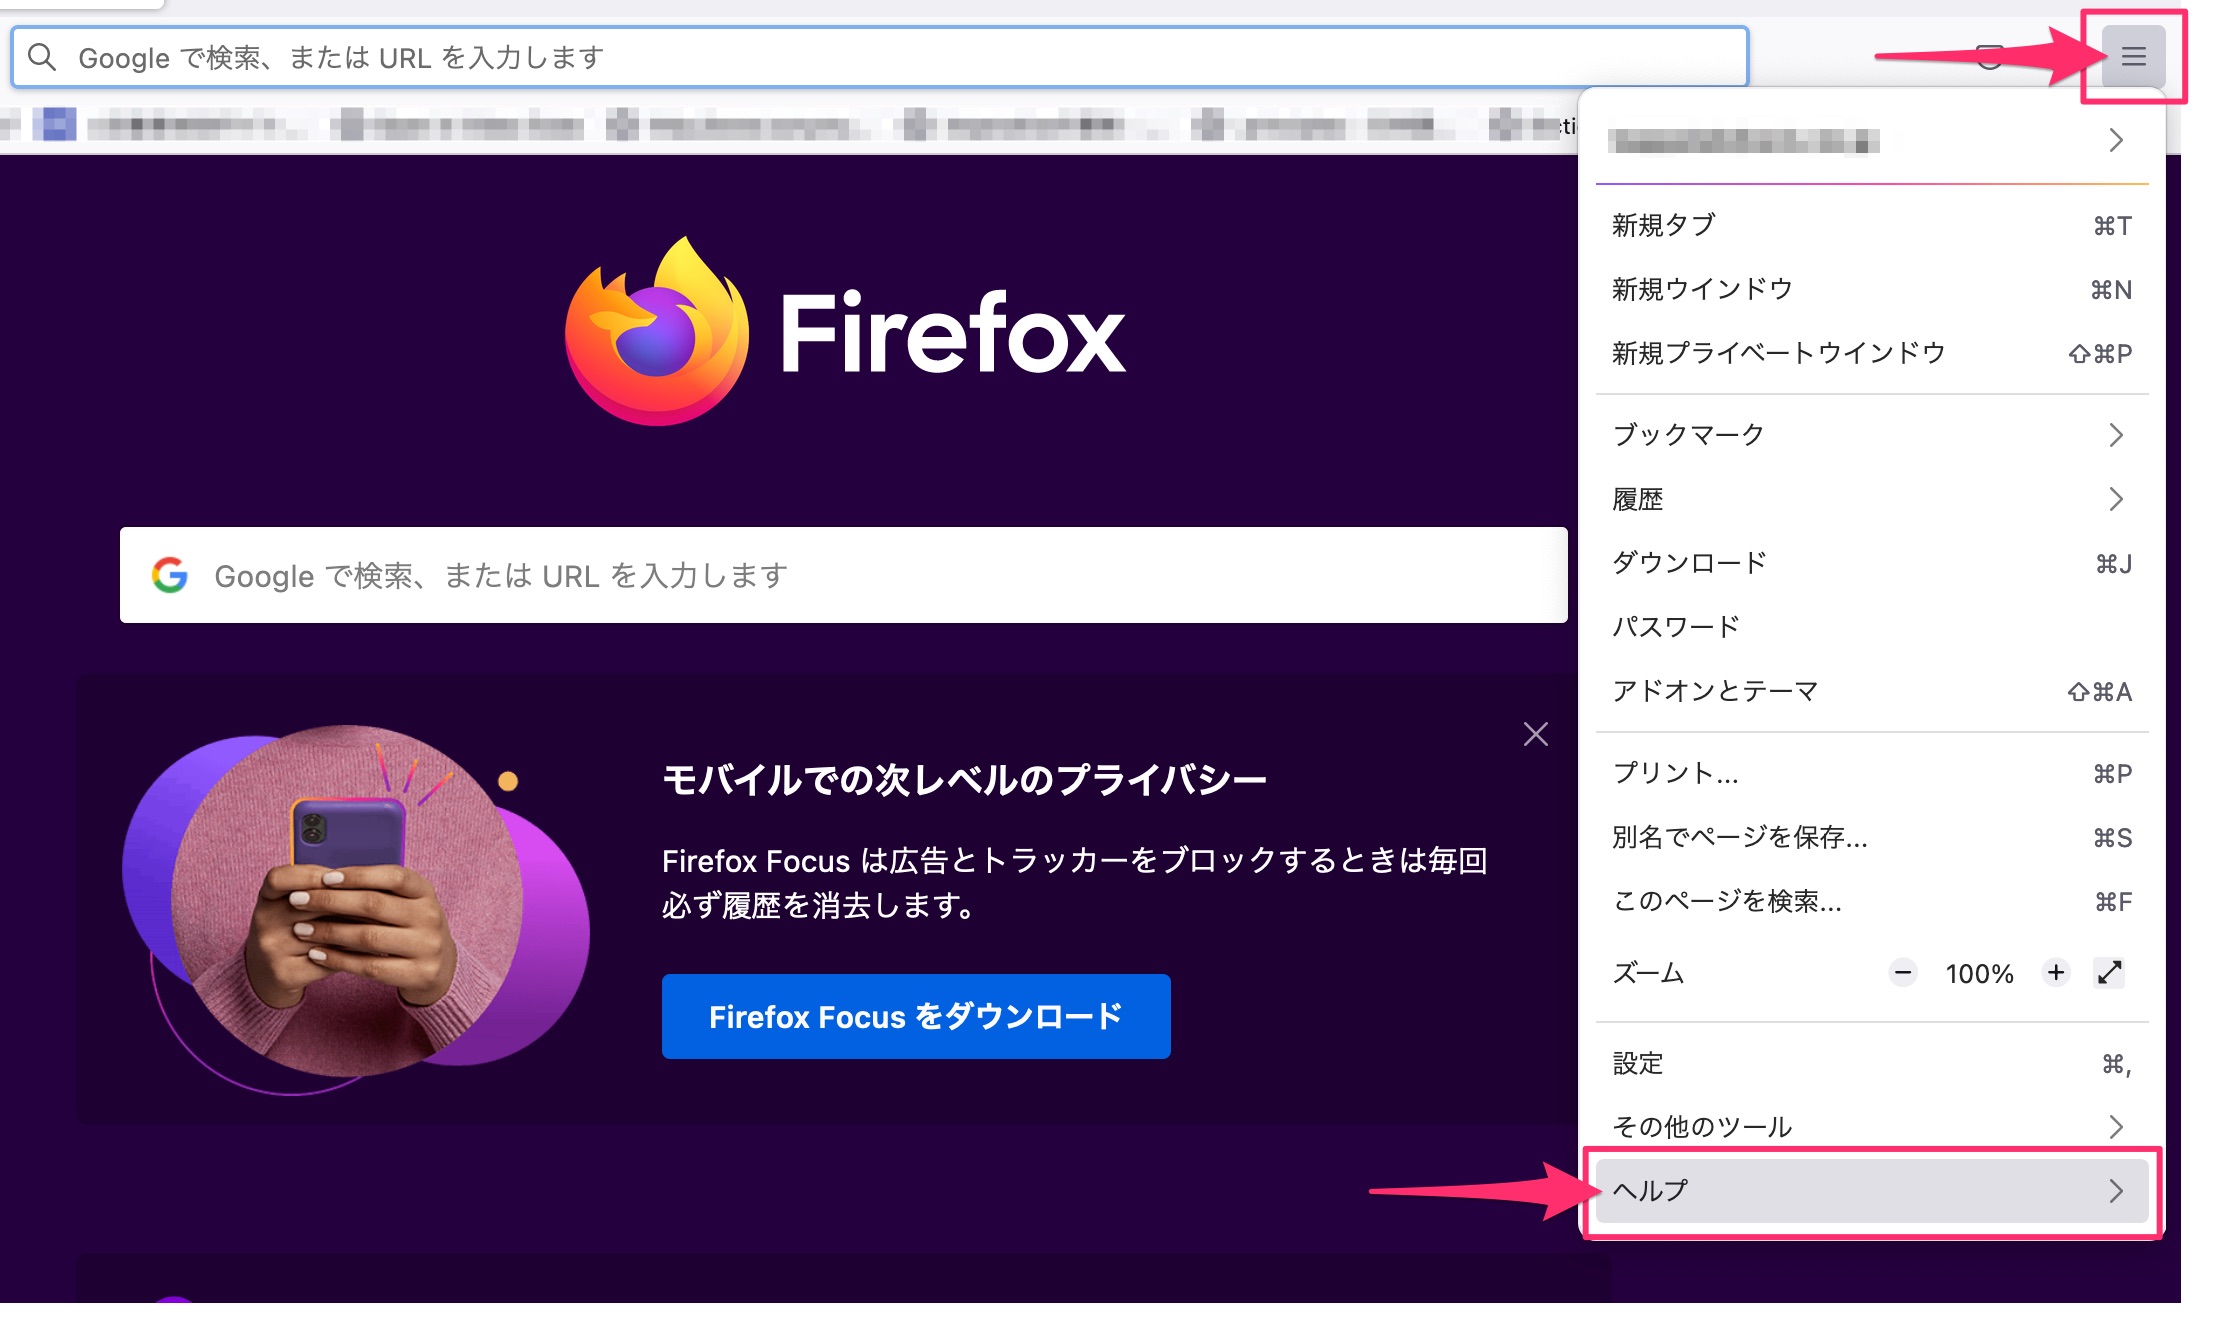Screen dimensions: 2230x1344
Task: Open 設定 from the menu
Action: pyautogui.click(x=1872, y=1063)
